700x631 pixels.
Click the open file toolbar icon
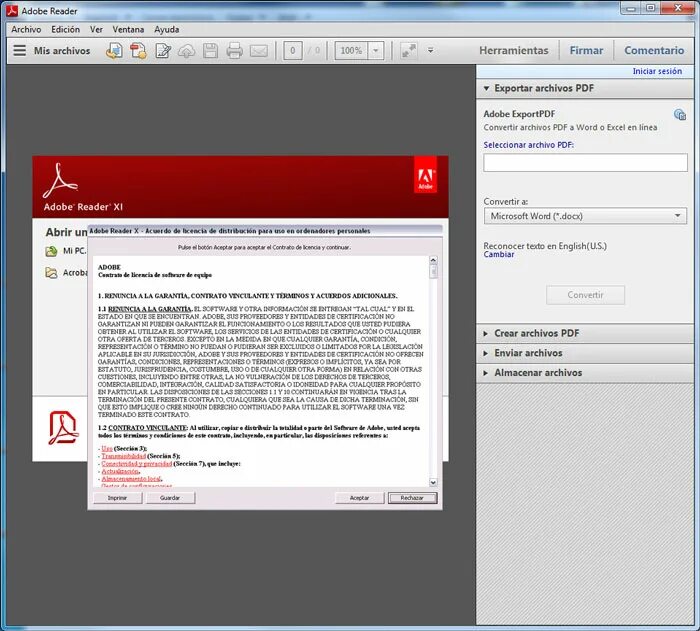(x=114, y=50)
